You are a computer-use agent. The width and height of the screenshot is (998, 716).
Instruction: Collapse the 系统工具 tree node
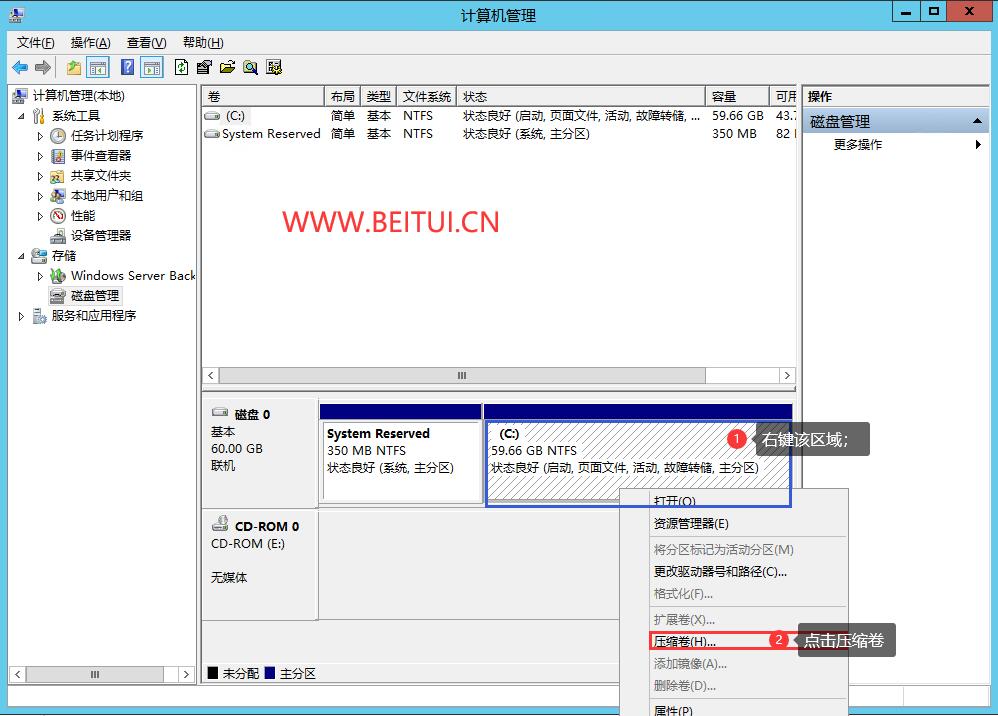pyautogui.click(x=22, y=116)
